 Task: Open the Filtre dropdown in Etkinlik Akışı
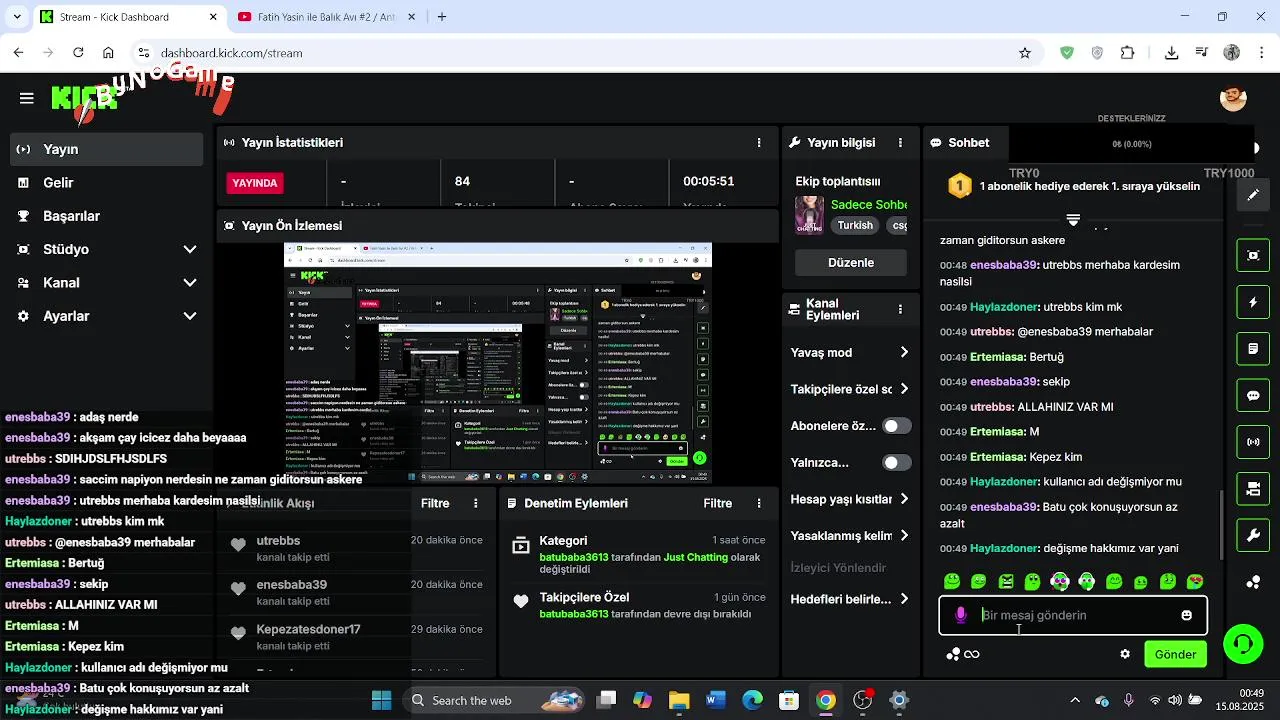pyautogui.click(x=435, y=503)
